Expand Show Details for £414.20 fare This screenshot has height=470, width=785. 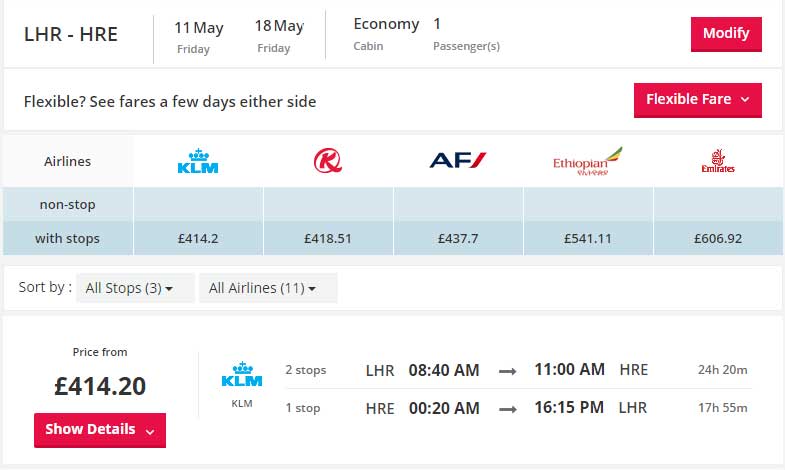[x=100, y=430]
